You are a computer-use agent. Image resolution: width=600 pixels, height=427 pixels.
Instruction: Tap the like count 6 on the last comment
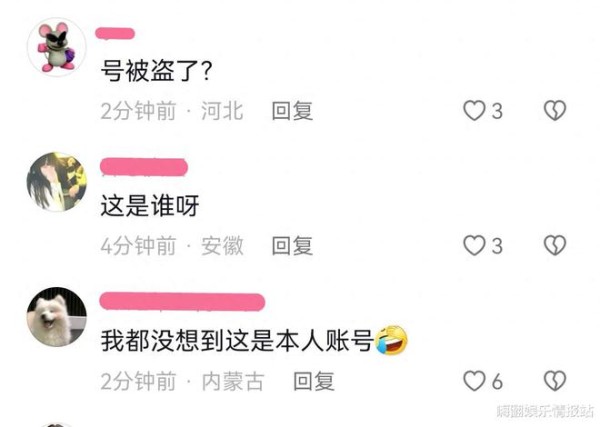click(497, 381)
